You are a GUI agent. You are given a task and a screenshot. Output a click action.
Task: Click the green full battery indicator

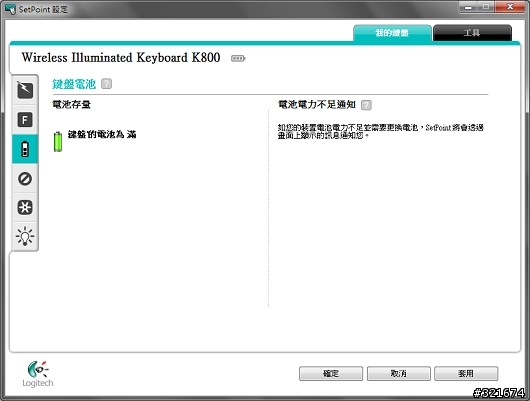58,142
